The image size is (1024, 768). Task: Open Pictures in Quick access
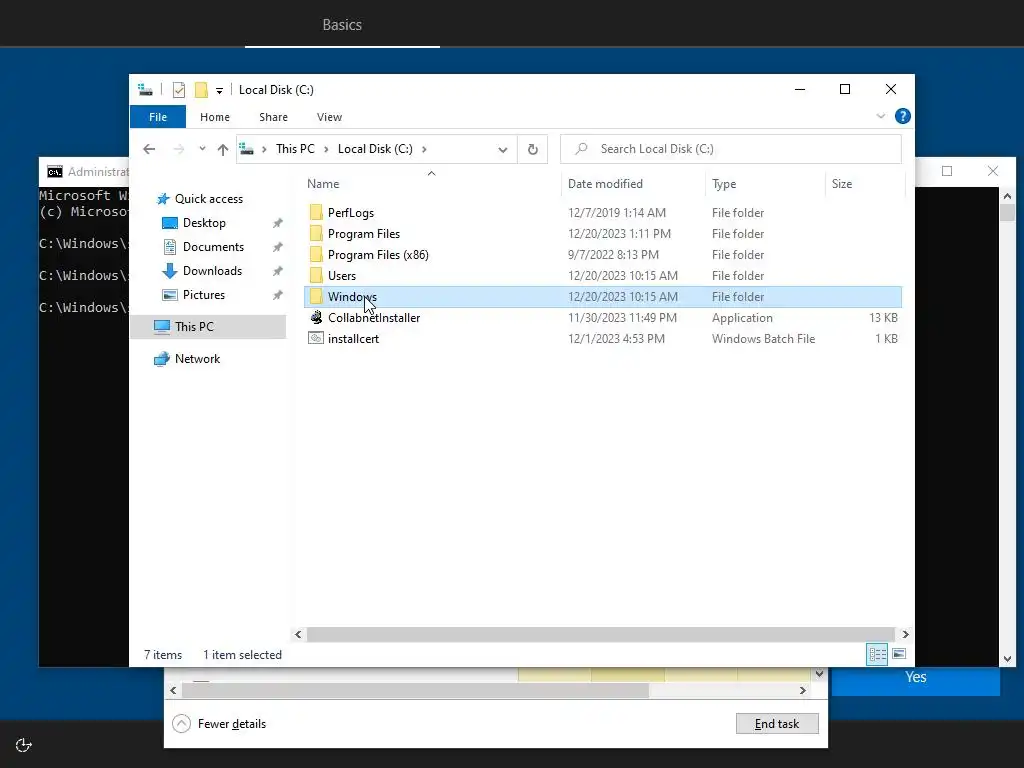coord(204,295)
